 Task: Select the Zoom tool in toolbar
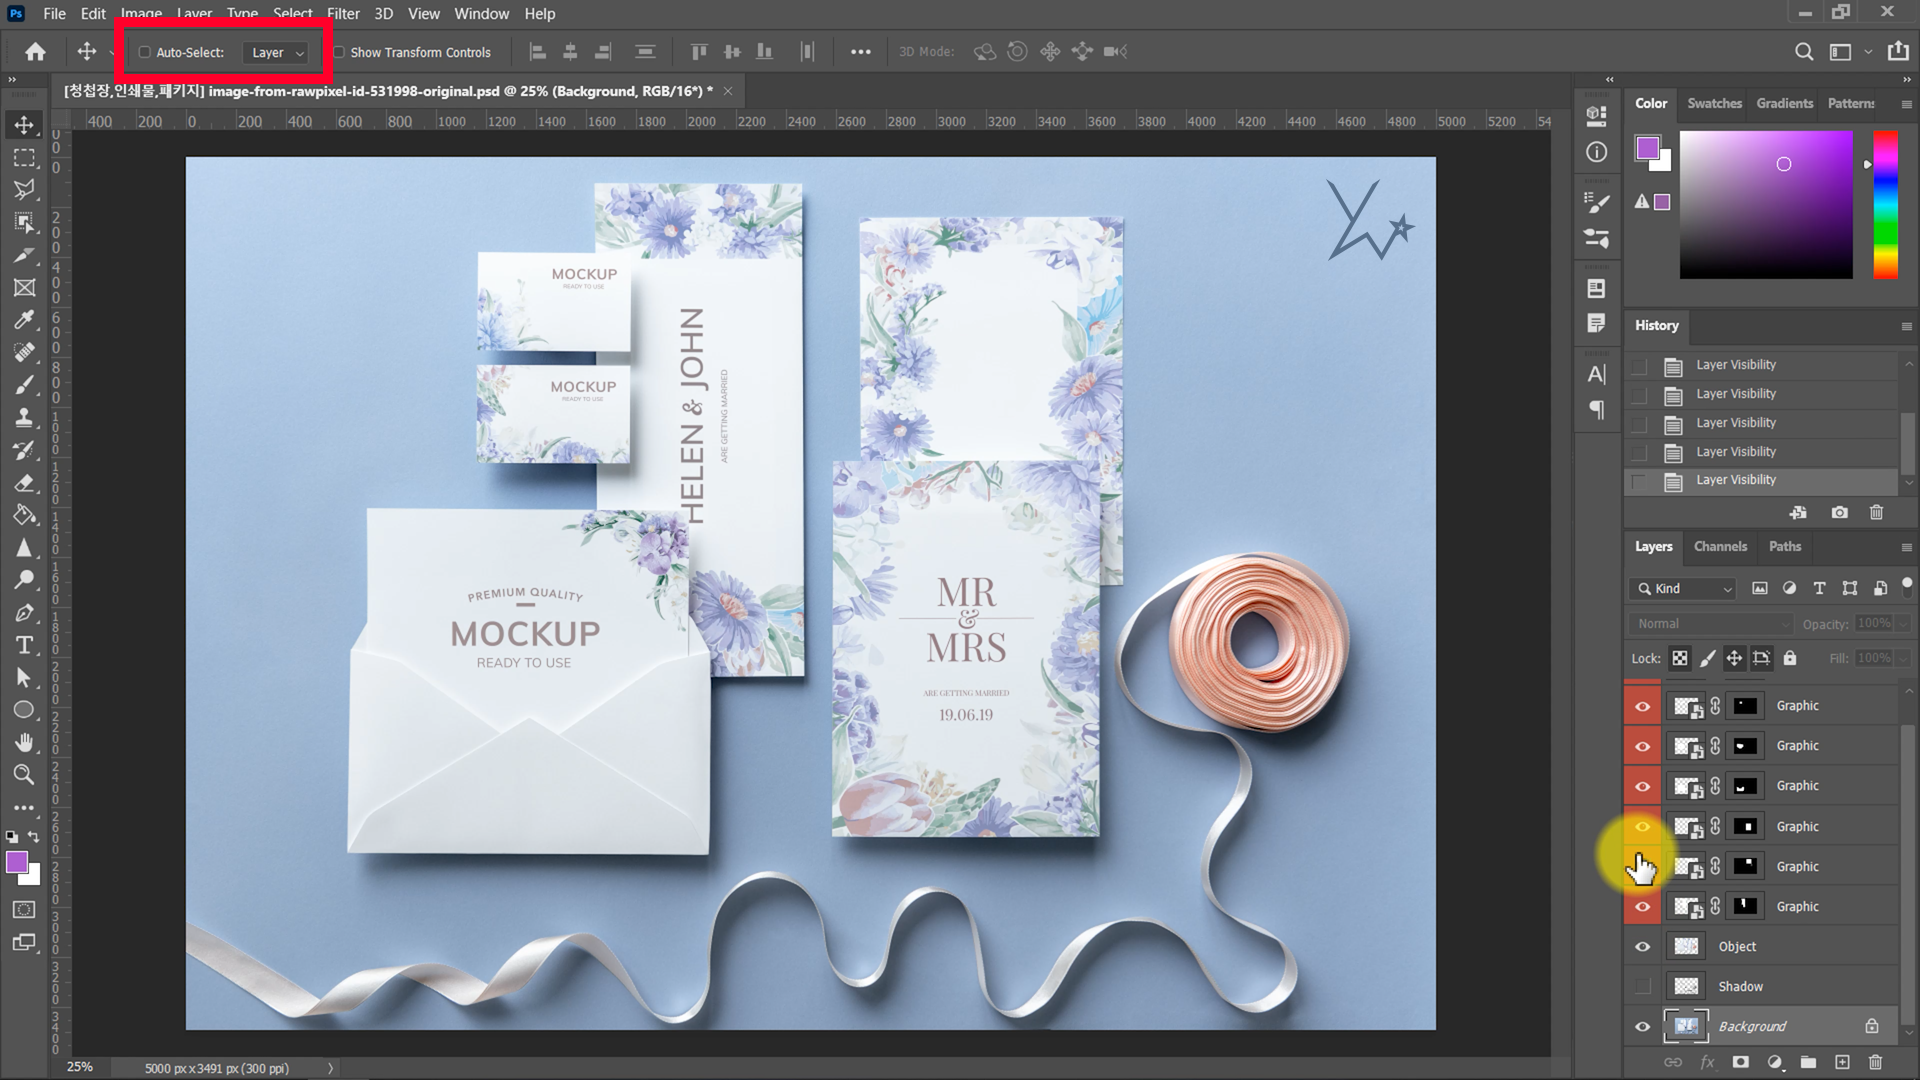(24, 775)
